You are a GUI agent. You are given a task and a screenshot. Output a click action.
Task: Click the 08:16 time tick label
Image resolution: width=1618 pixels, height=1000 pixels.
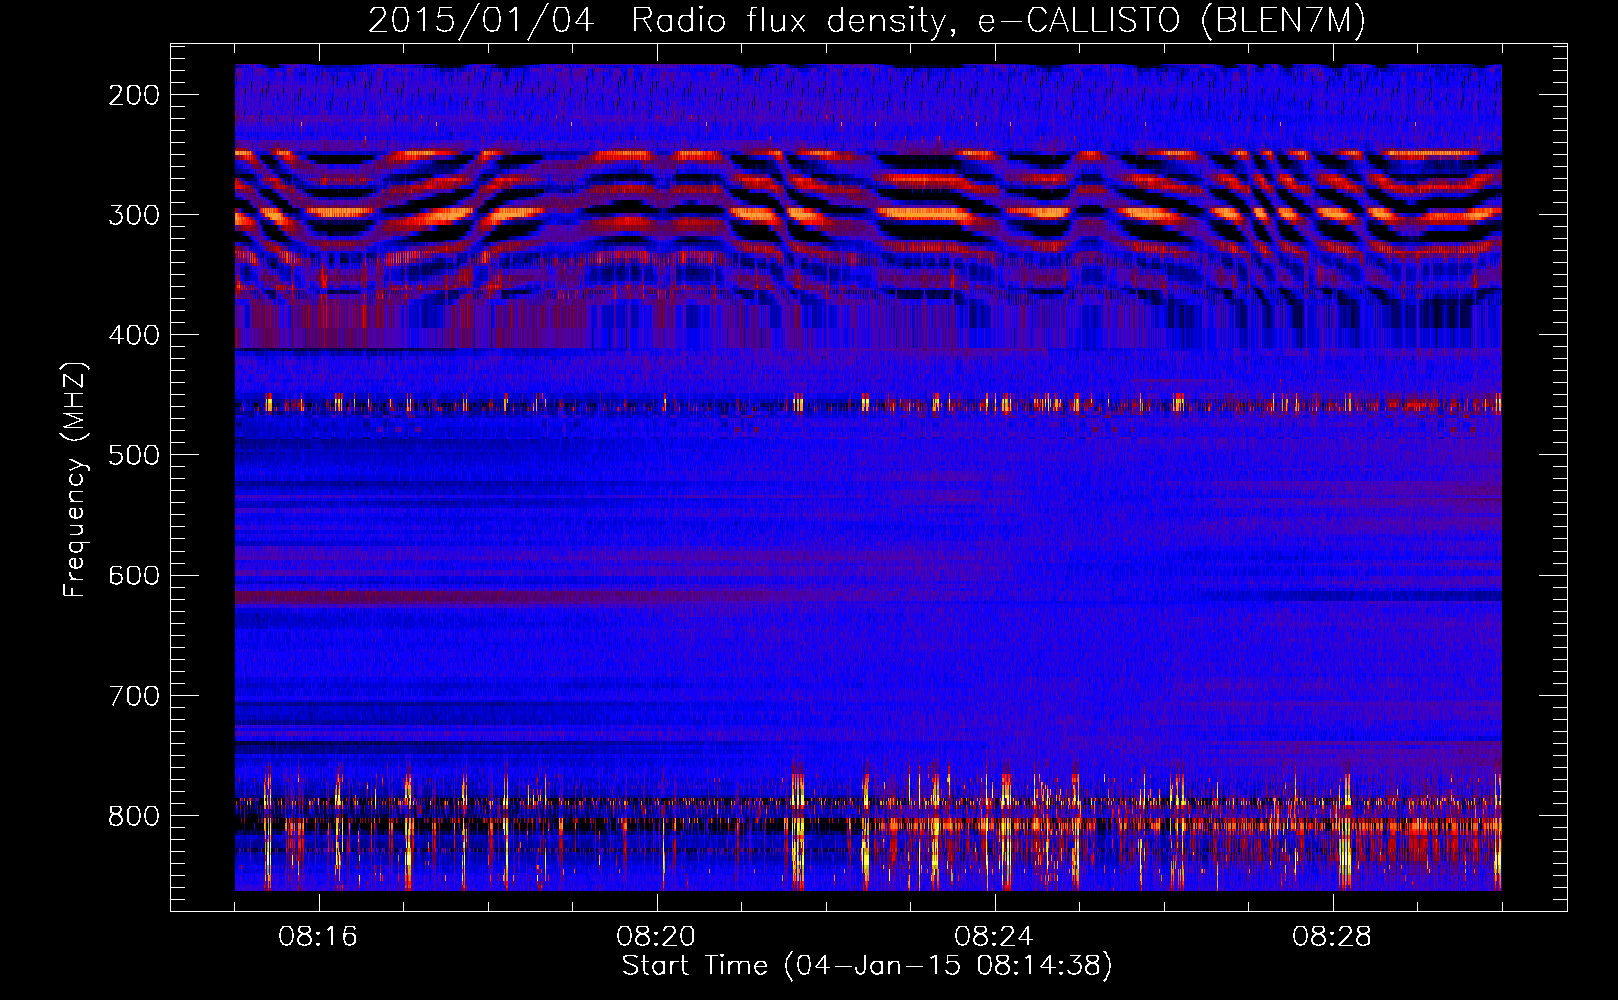click(318, 937)
